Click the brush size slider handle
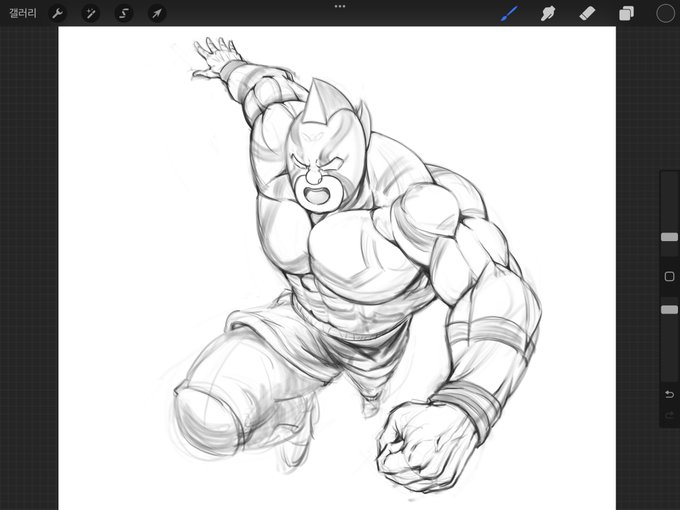The width and height of the screenshot is (680, 510). click(x=669, y=237)
